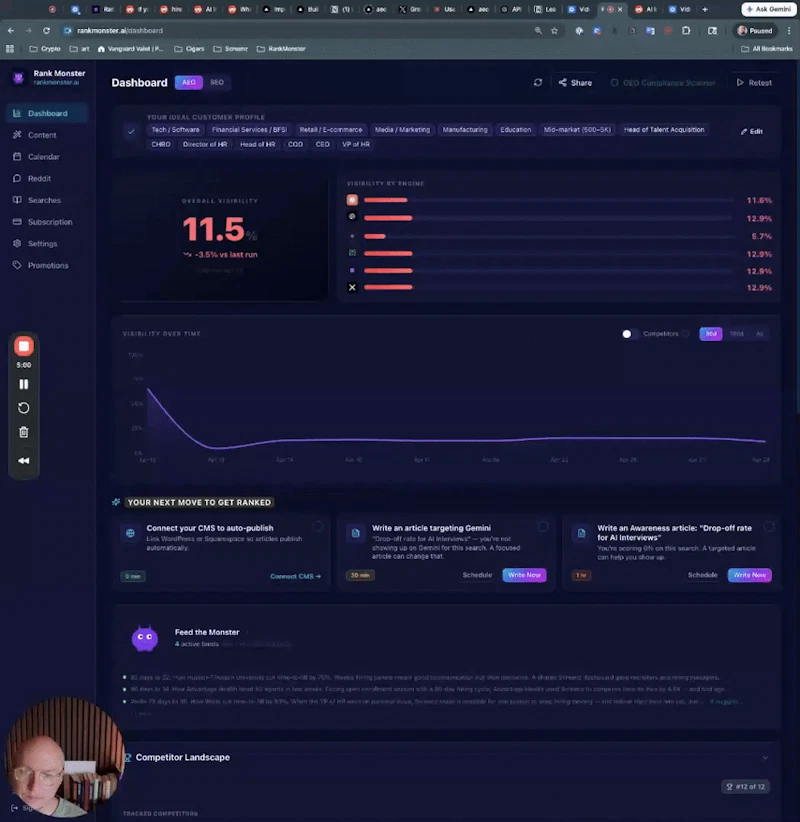800x822 pixels.
Task: Click the Rank Monster logo icon
Action: coord(19,78)
